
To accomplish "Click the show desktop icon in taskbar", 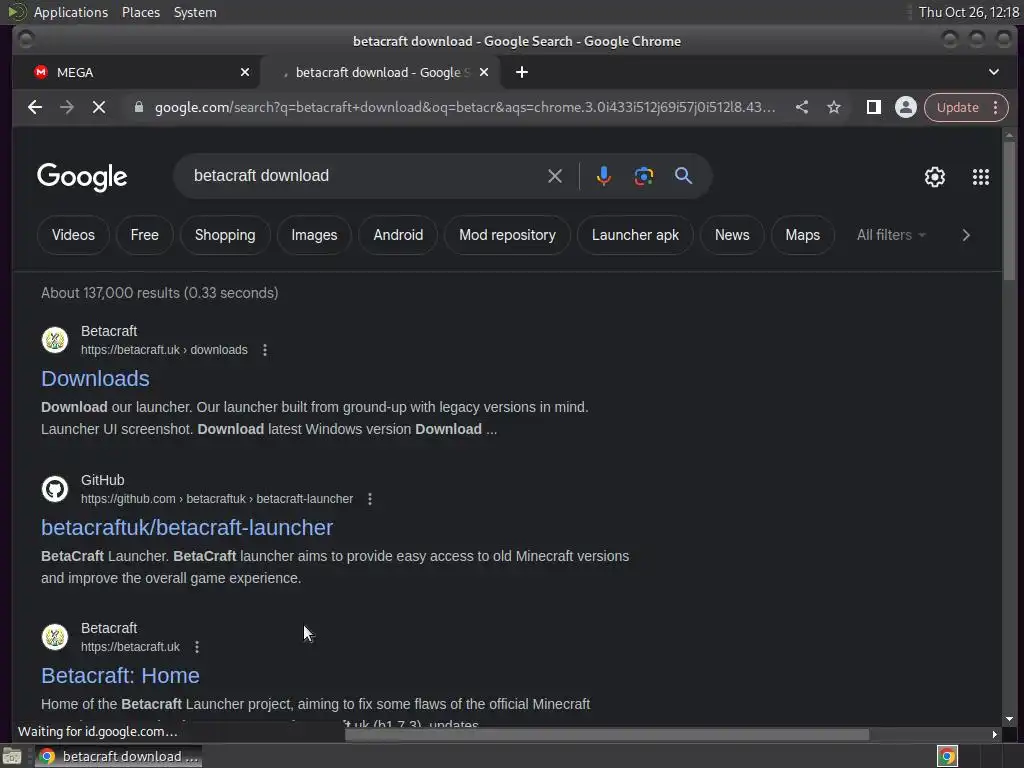I will (x=12, y=756).
